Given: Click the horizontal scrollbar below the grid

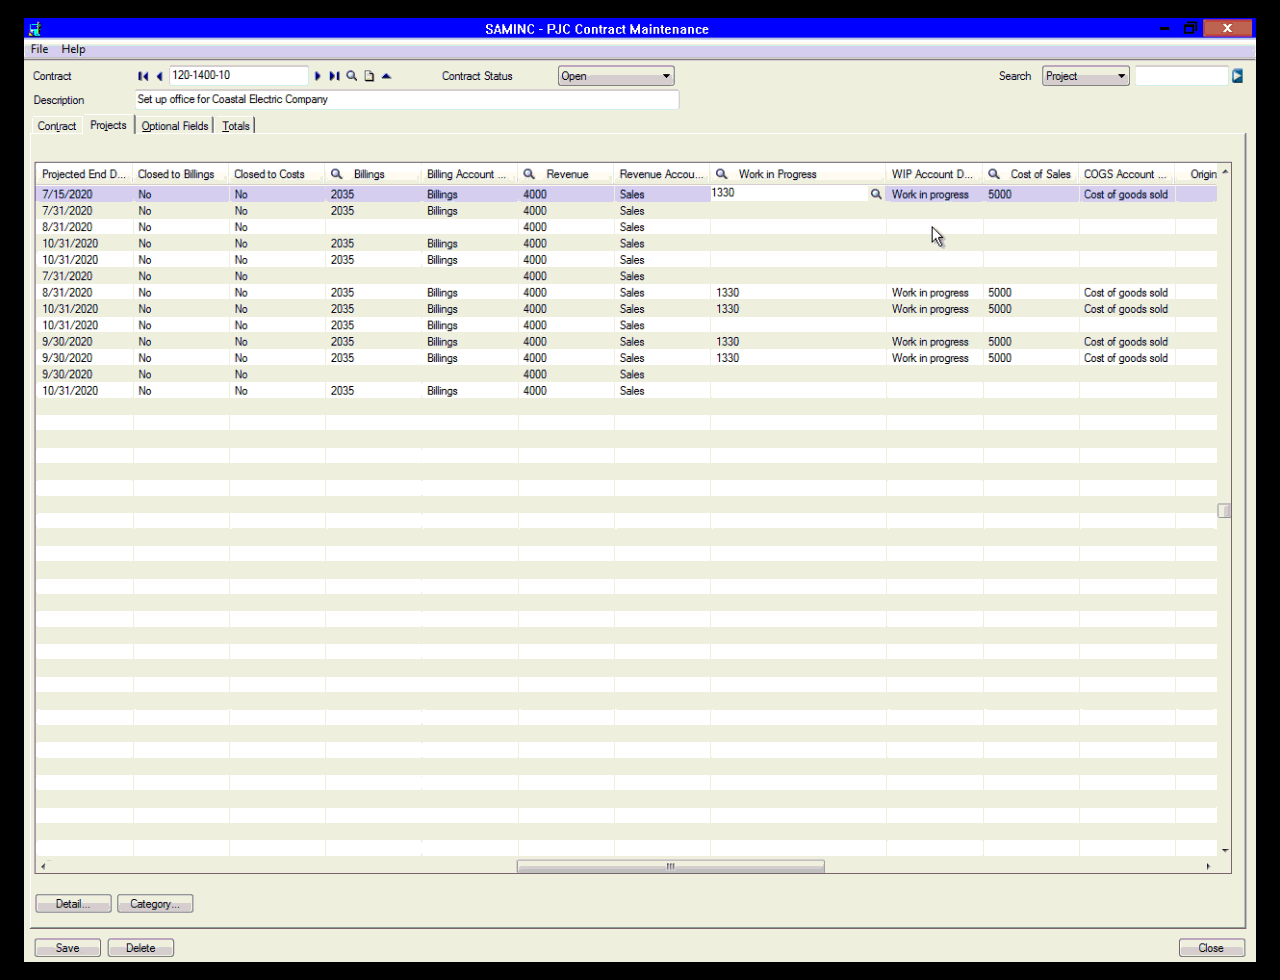Looking at the screenshot, I should (670, 866).
